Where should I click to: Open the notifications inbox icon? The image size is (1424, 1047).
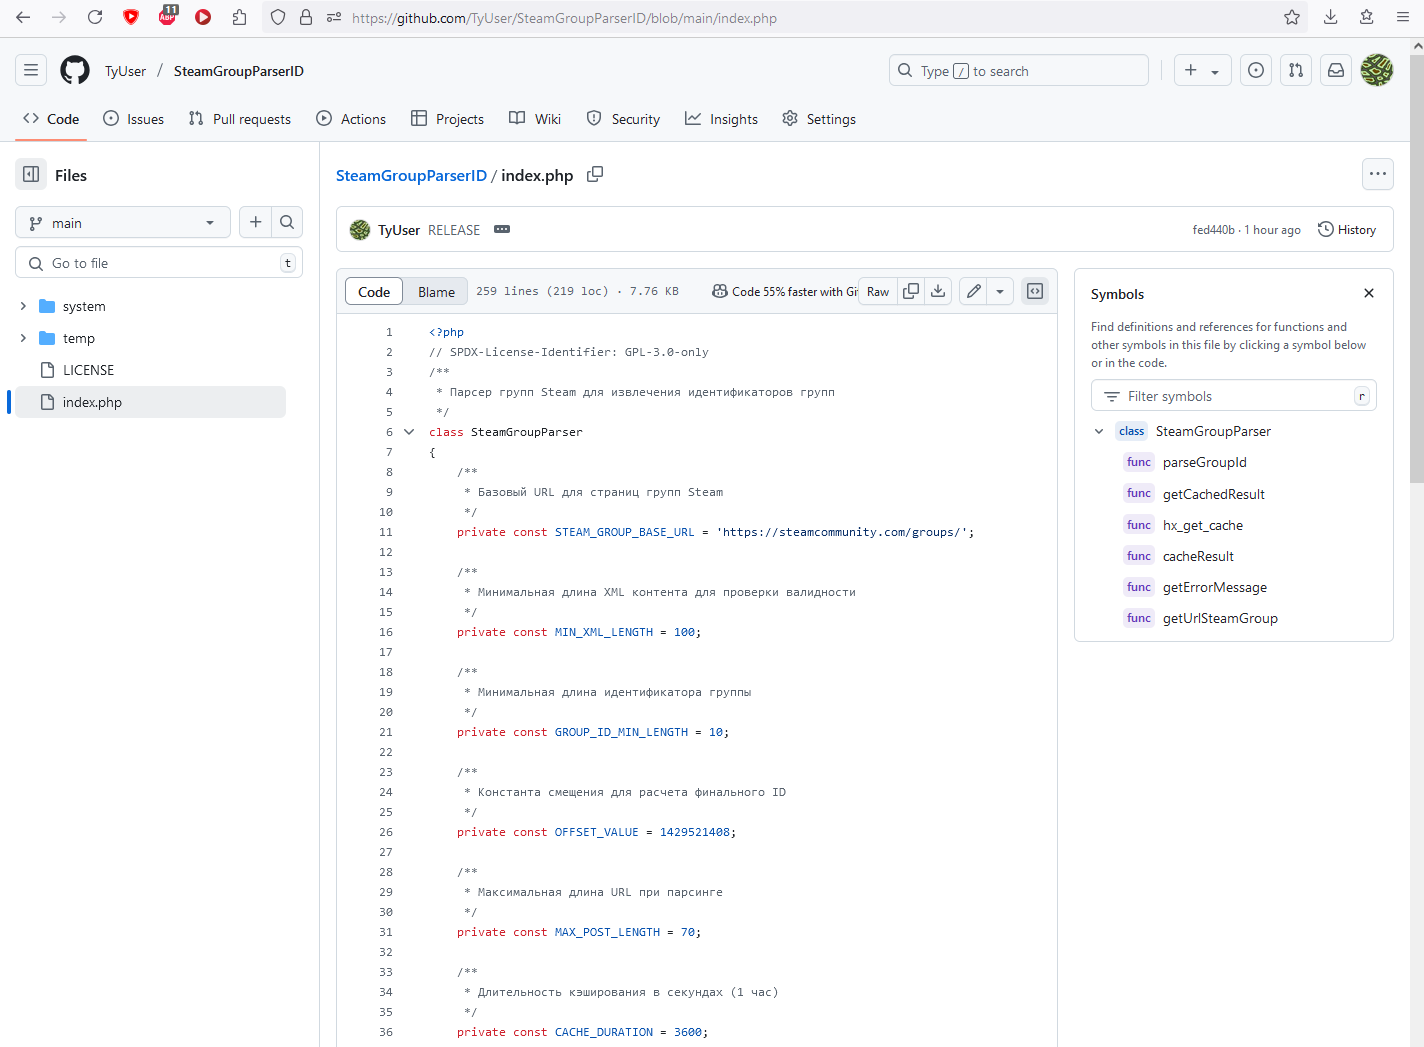pyautogui.click(x=1336, y=70)
